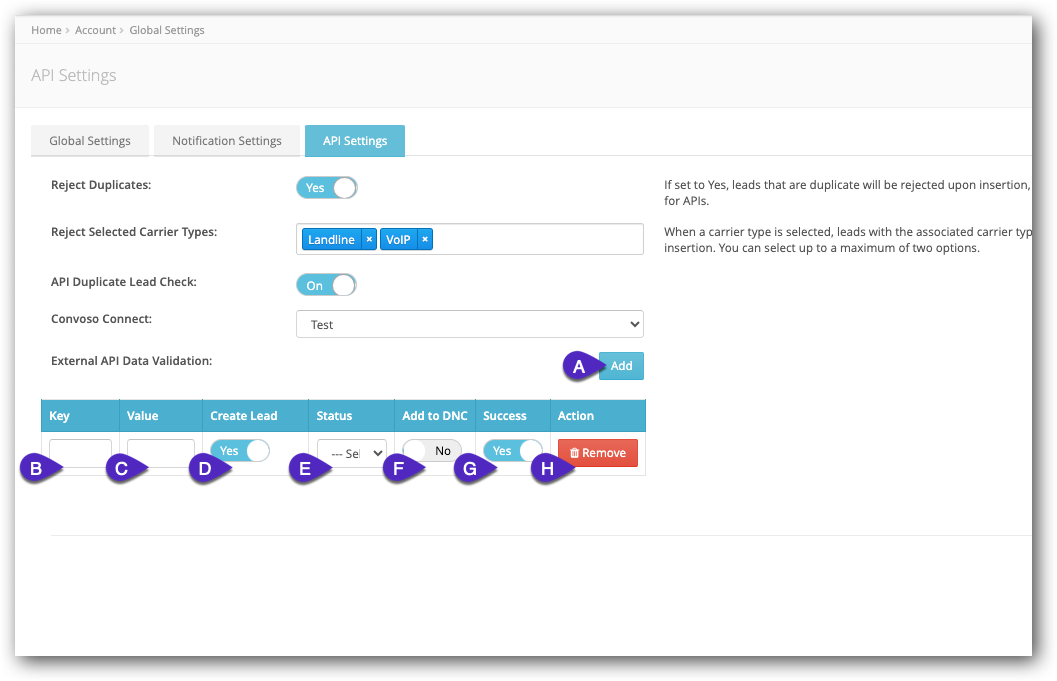The image size is (1057, 681).
Task: Click the Value input field
Action: pyautogui.click(x=160, y=451)
